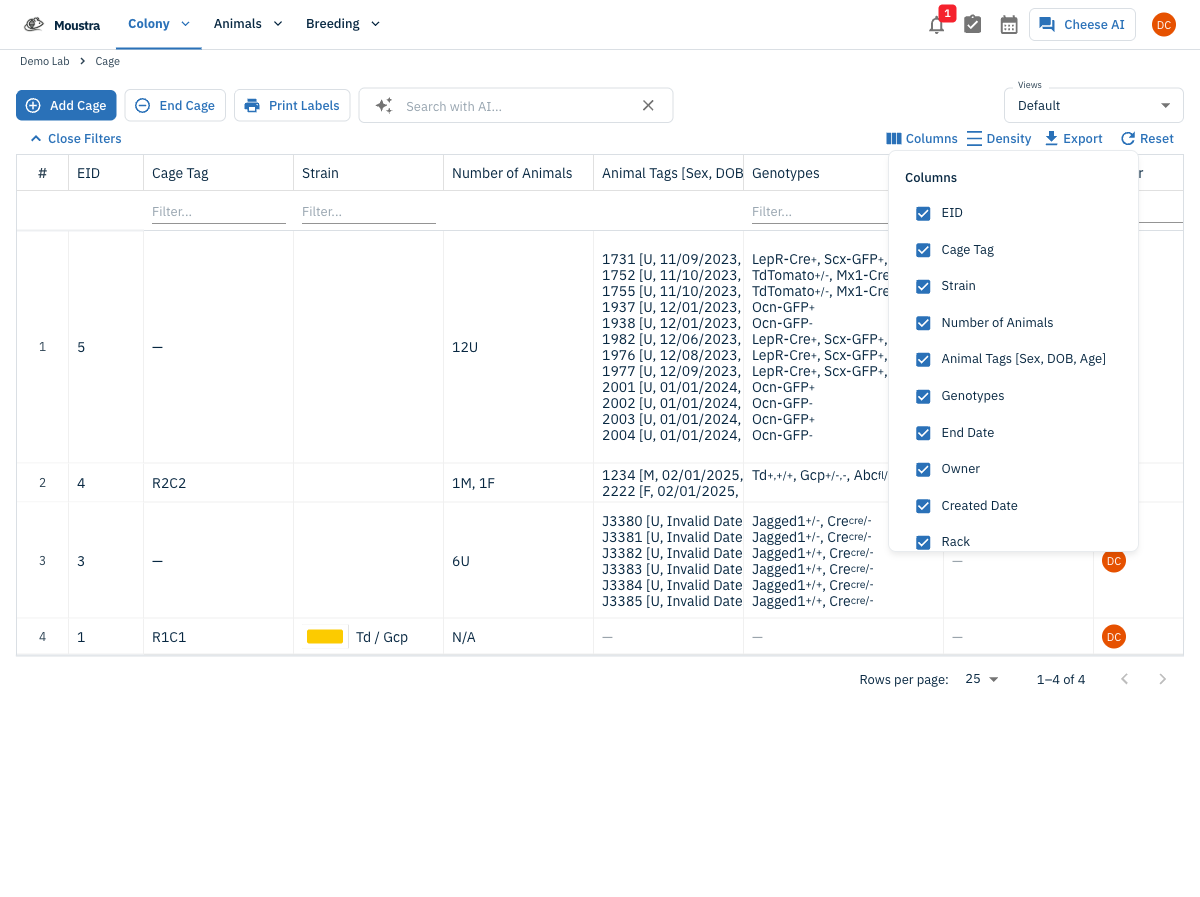The image size is (1200, 897).
Task: Open the tasks checklist icon
Action: [973, 24]
